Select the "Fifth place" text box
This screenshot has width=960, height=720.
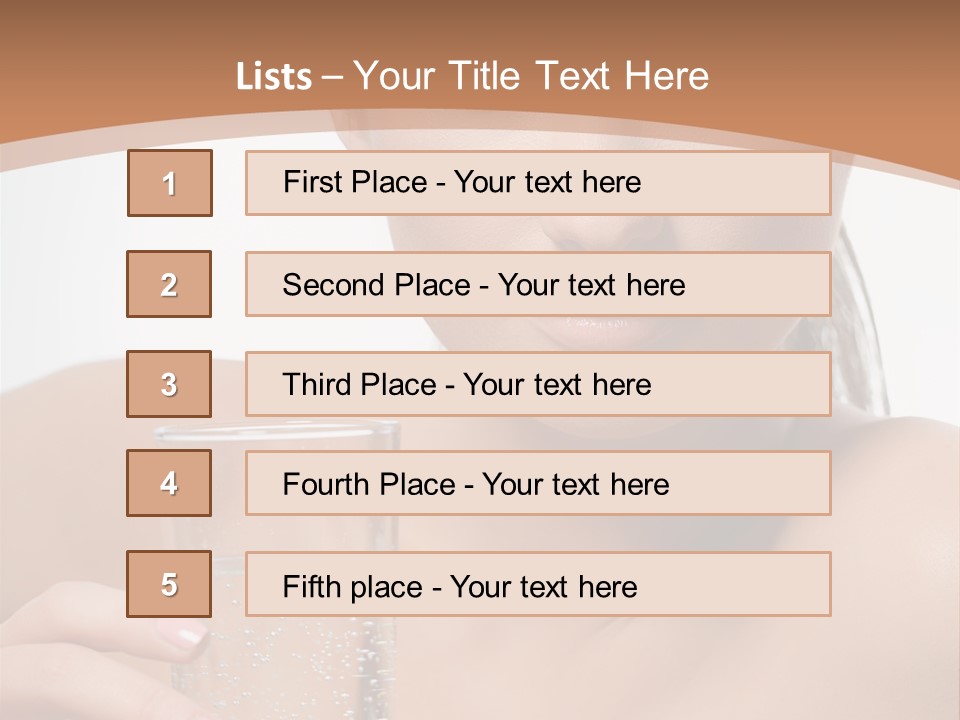point(538,584)
